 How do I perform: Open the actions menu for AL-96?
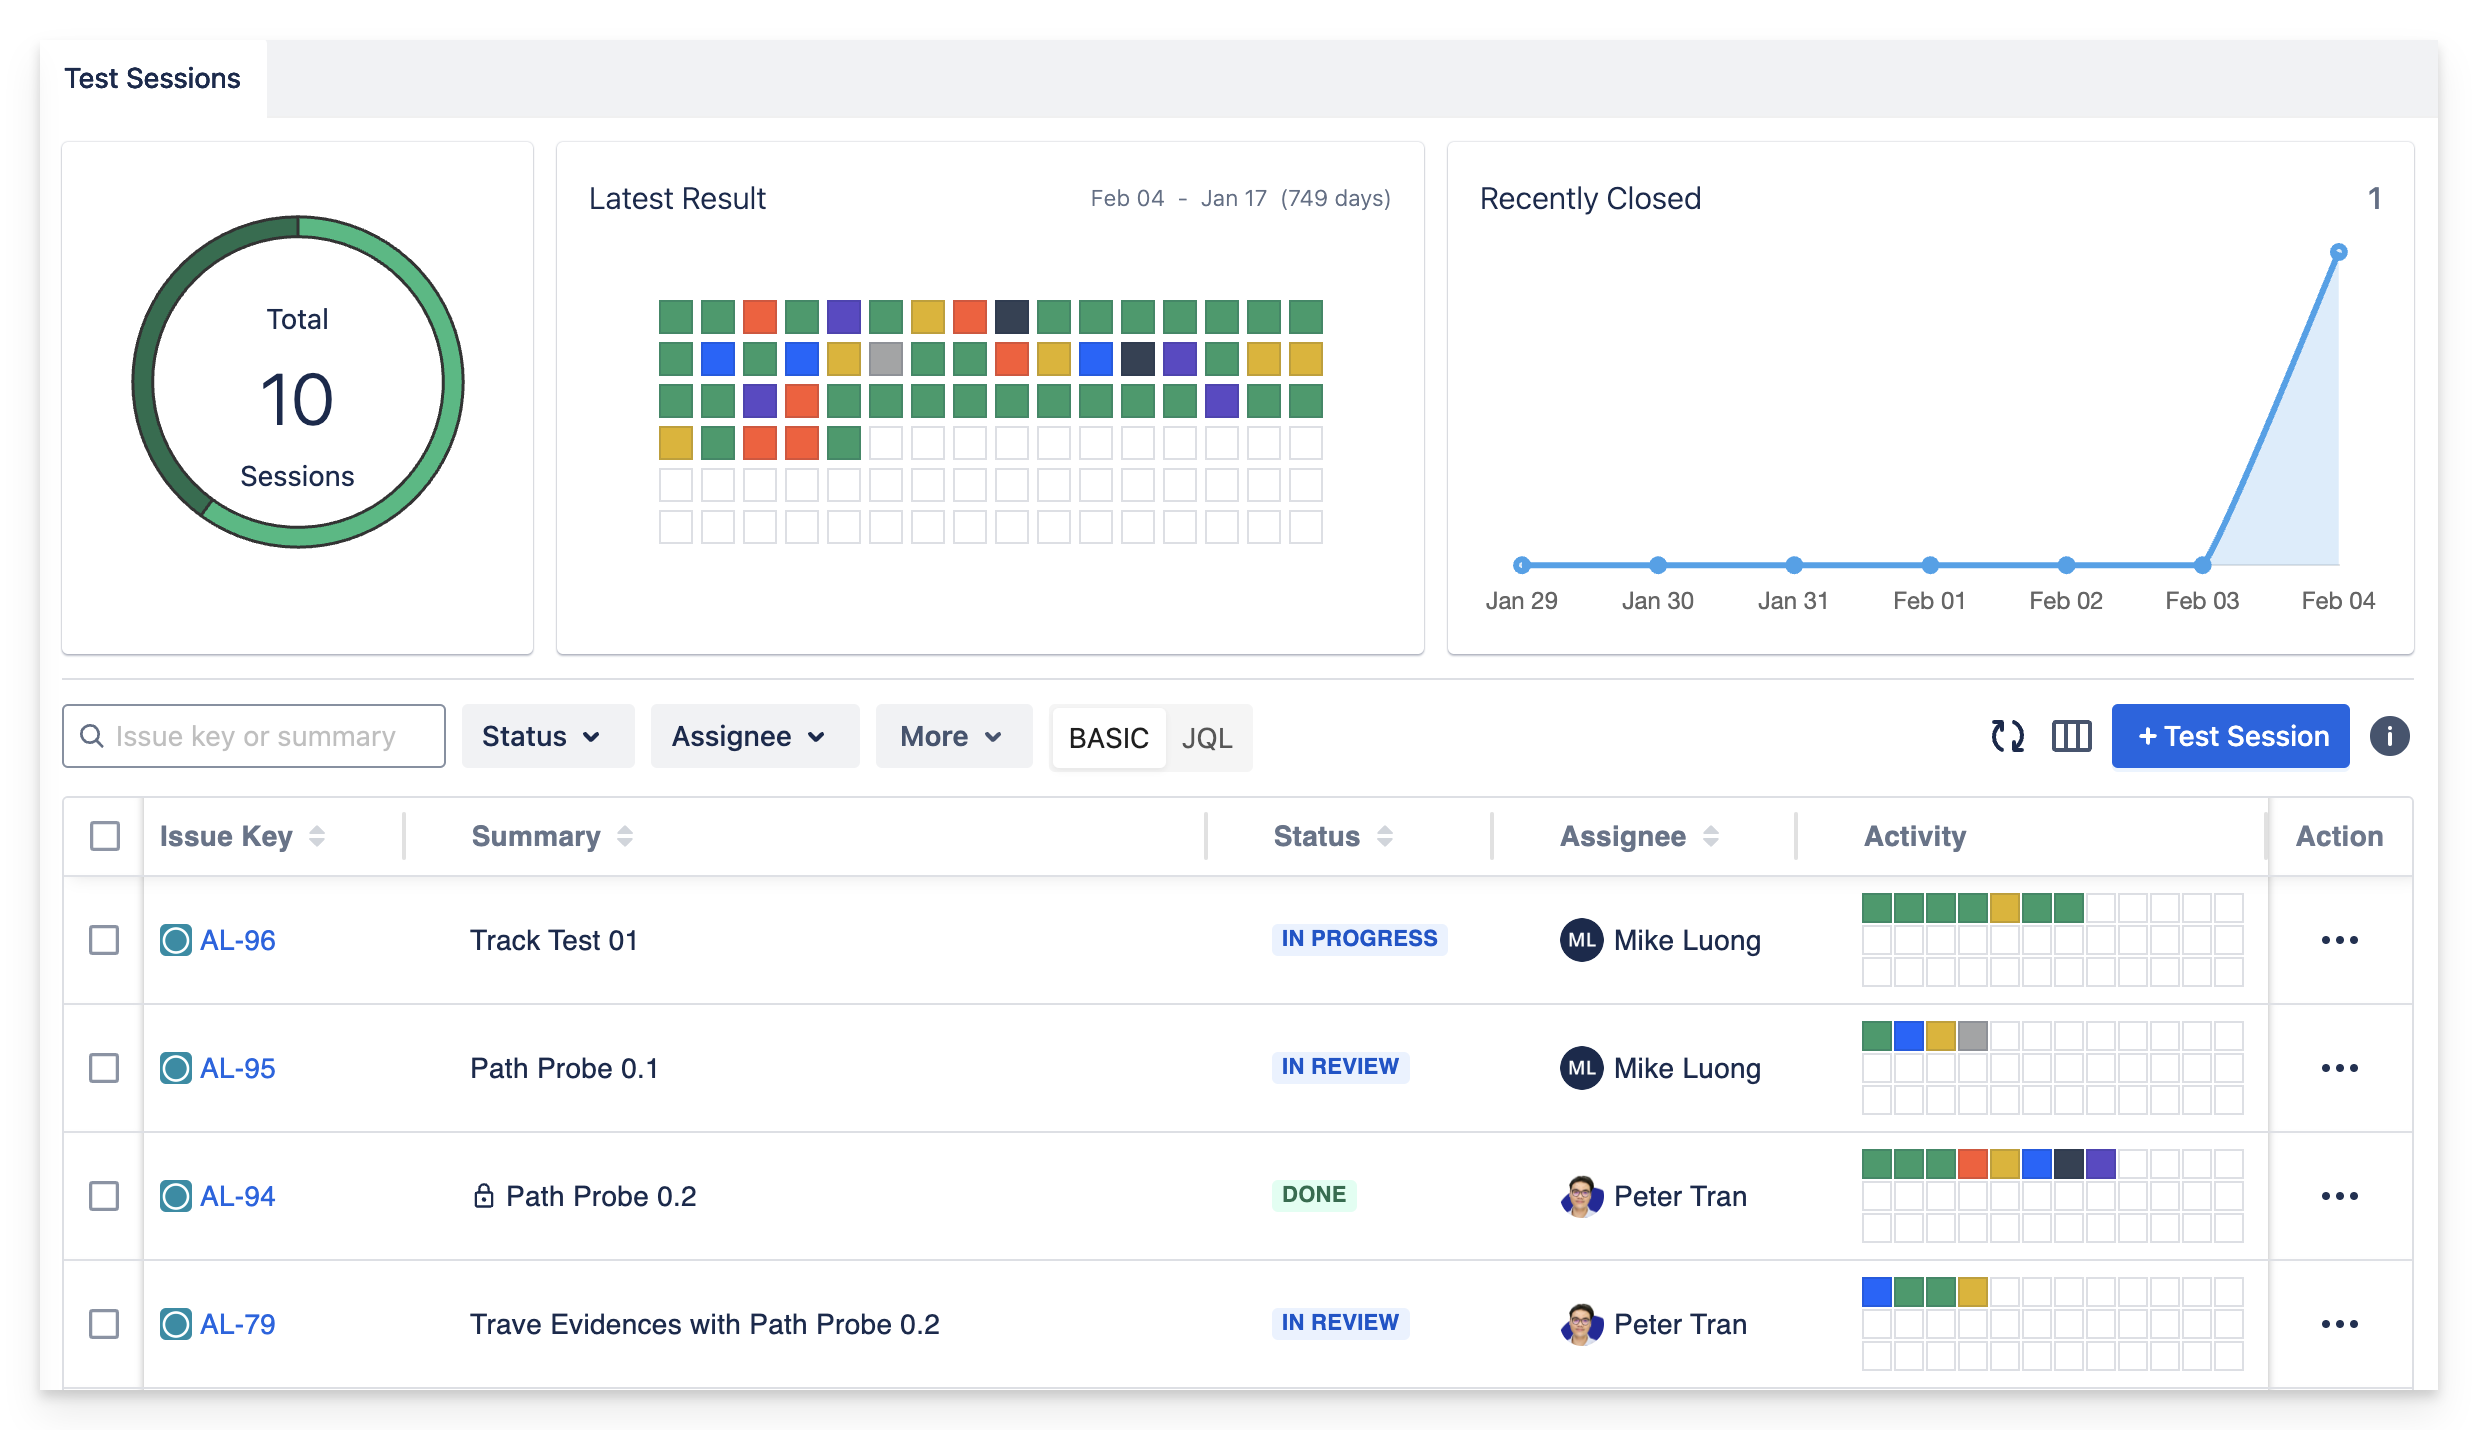2339,940
